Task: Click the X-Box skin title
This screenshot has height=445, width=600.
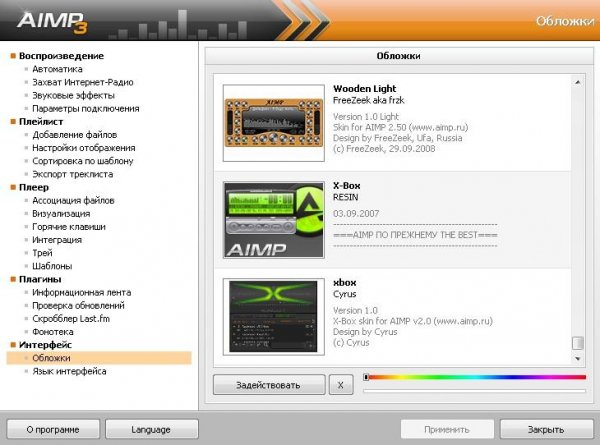Action: [x=347, y=186]
